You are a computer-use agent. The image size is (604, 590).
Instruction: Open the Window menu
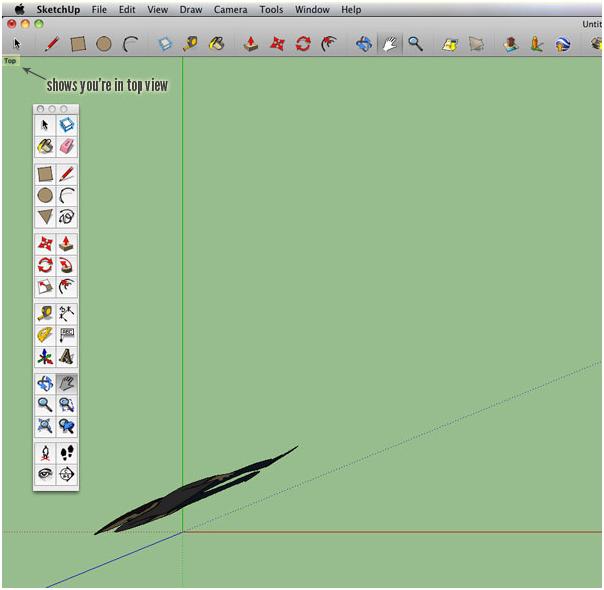[x=312, y=9]
